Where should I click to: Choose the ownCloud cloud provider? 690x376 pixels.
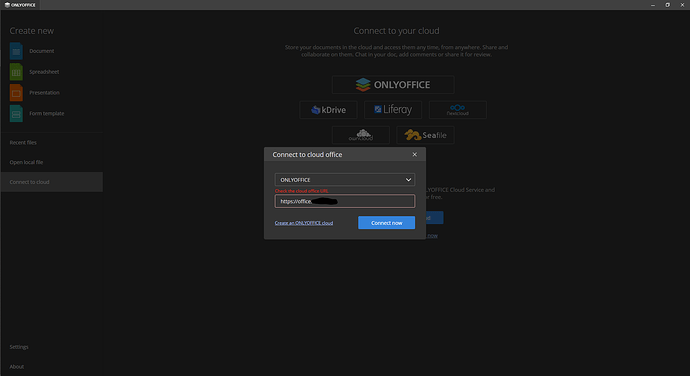360,135
